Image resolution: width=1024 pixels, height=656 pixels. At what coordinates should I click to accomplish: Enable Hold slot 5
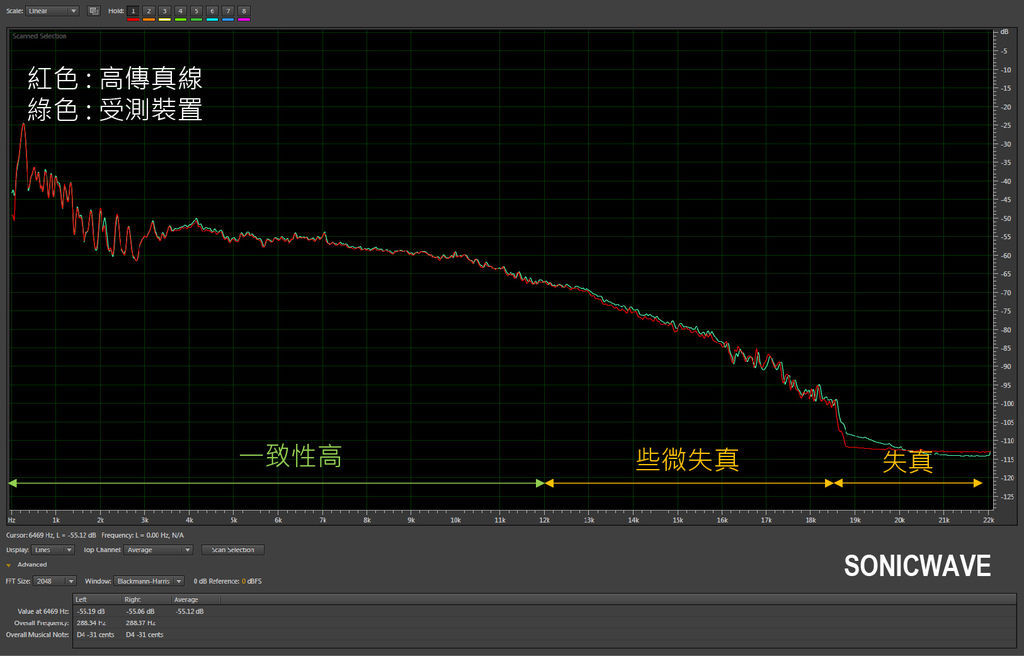(x=196, y=10)
